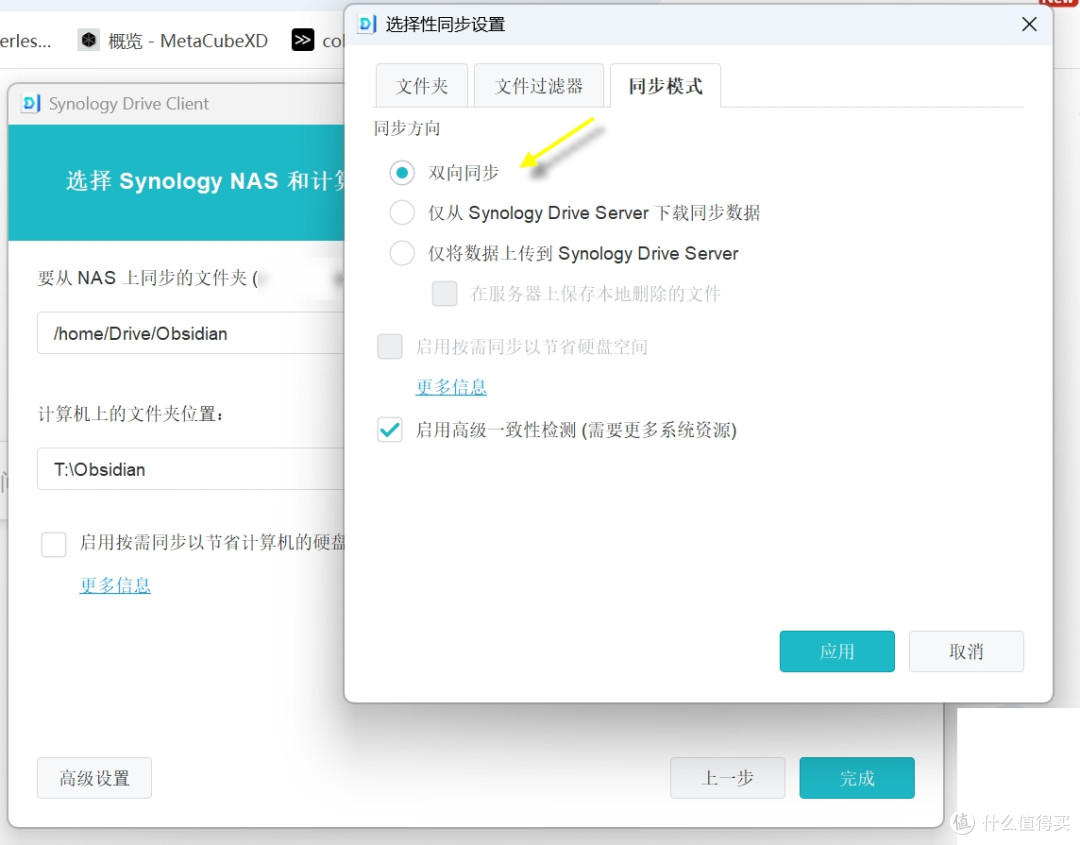Click the Synology Drive Client window icon
Viewport: 1080px width, 845px height.
tap(31, 103)
